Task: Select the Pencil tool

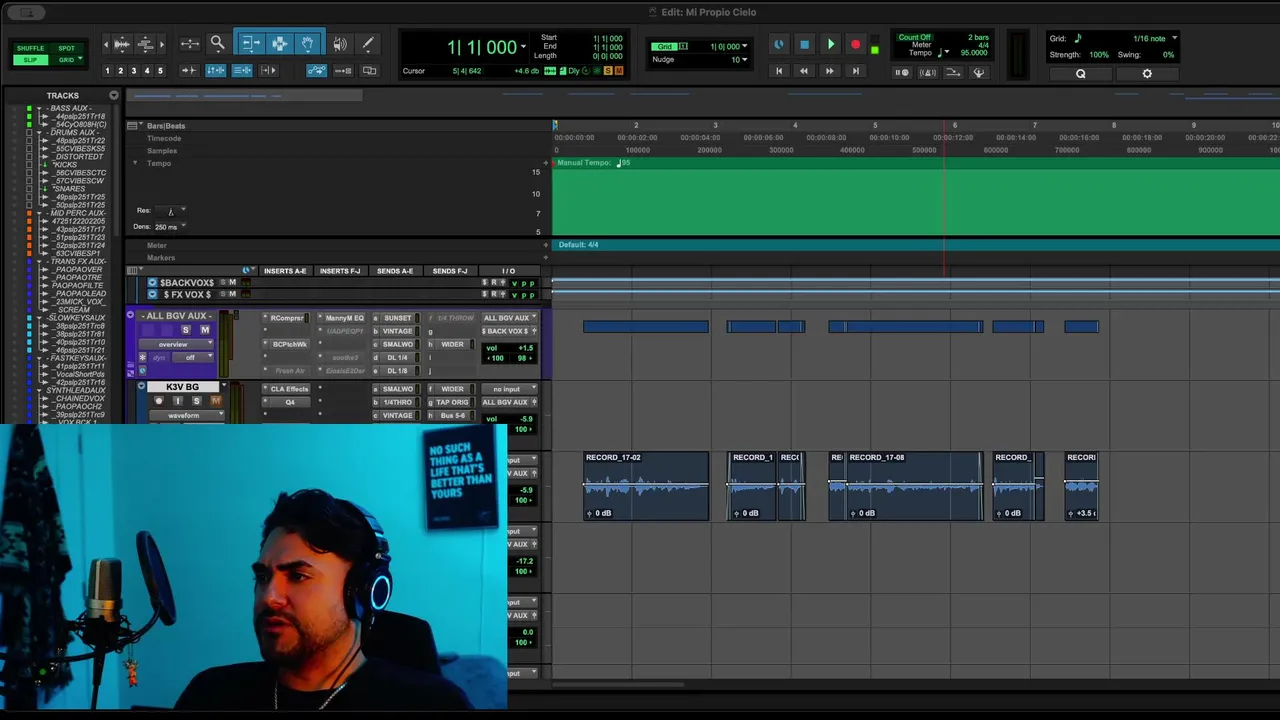Action: pyautogui.click(x=368, y=44)
